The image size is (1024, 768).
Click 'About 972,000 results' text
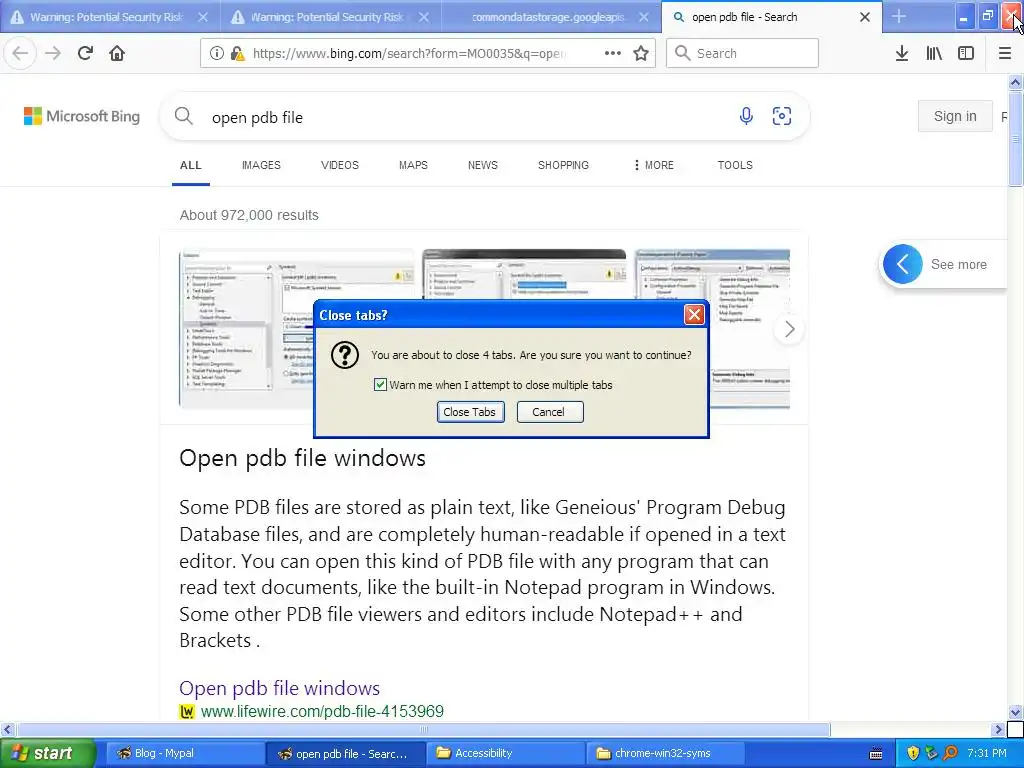point(249,215)
